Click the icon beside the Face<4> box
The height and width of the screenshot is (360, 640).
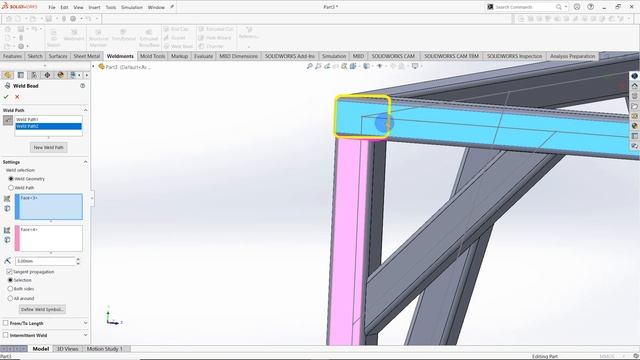tap(7, 230)
